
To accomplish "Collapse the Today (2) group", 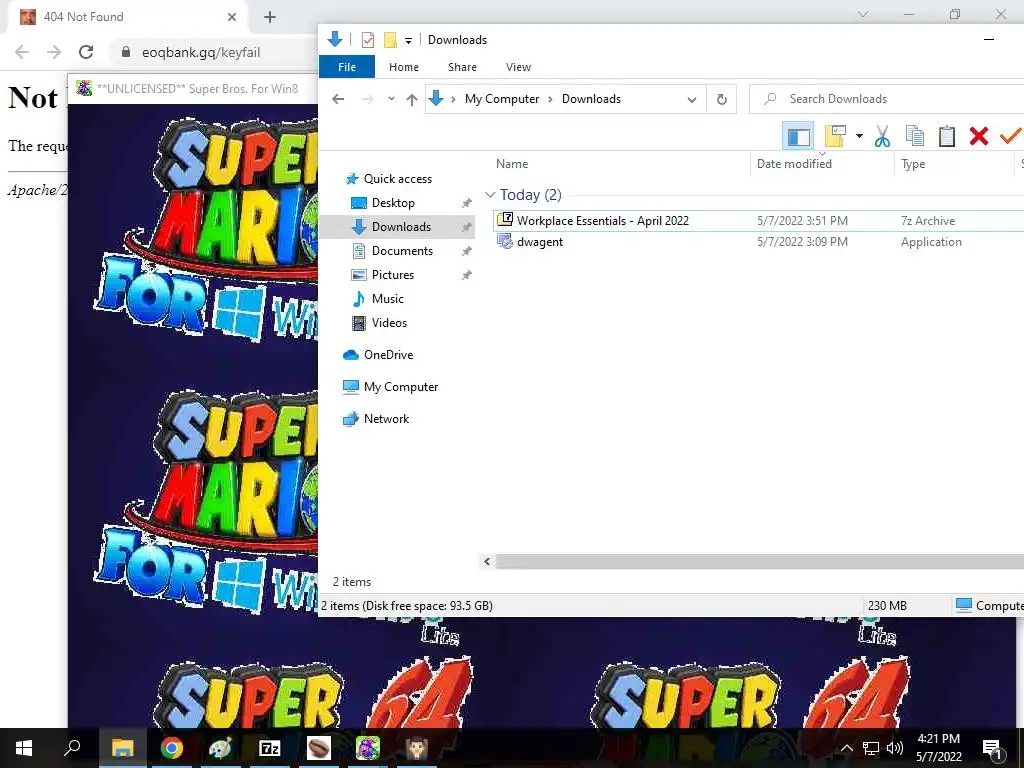I will (490, 195).
